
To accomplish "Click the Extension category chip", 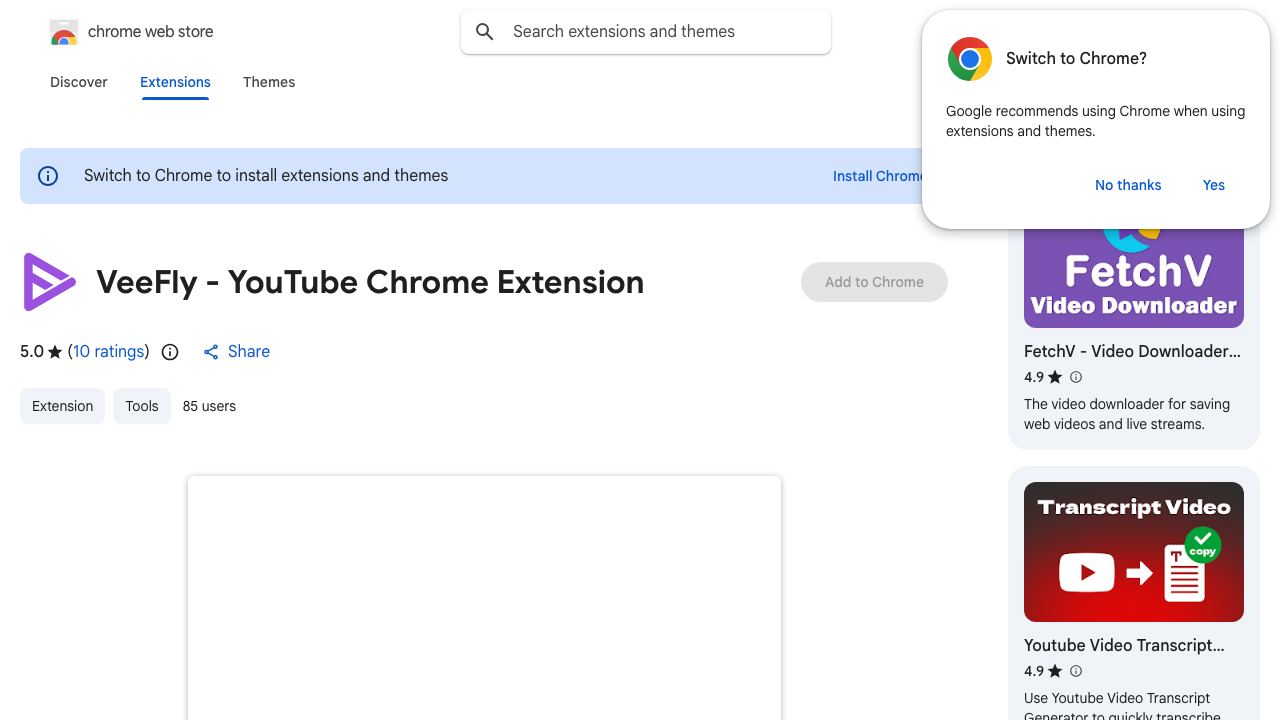I will 62,406.
